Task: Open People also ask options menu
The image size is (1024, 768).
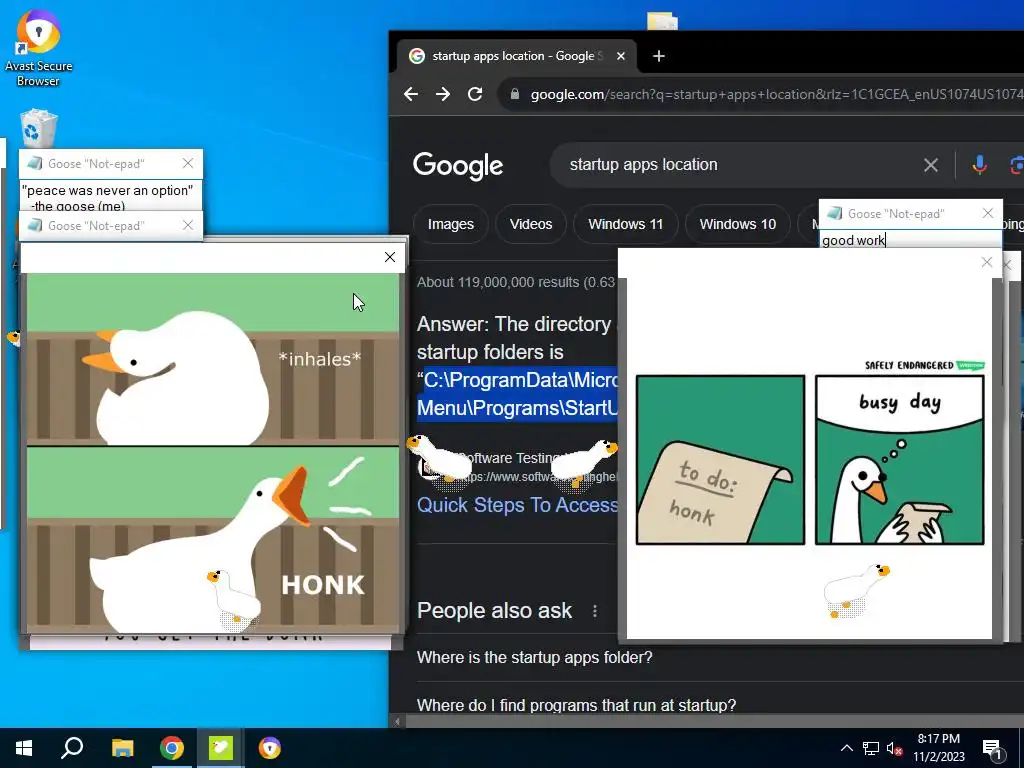Action: pos(594,611)
